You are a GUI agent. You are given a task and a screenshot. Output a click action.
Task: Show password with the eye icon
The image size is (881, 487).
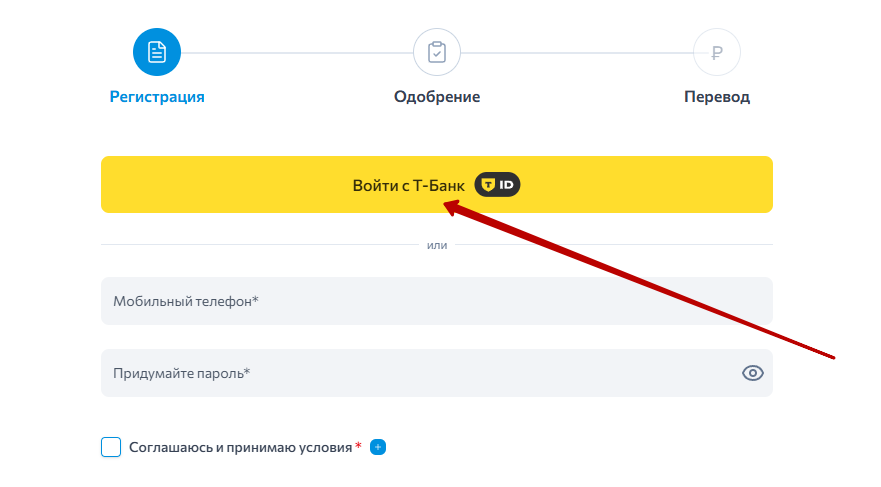(753, 373)
